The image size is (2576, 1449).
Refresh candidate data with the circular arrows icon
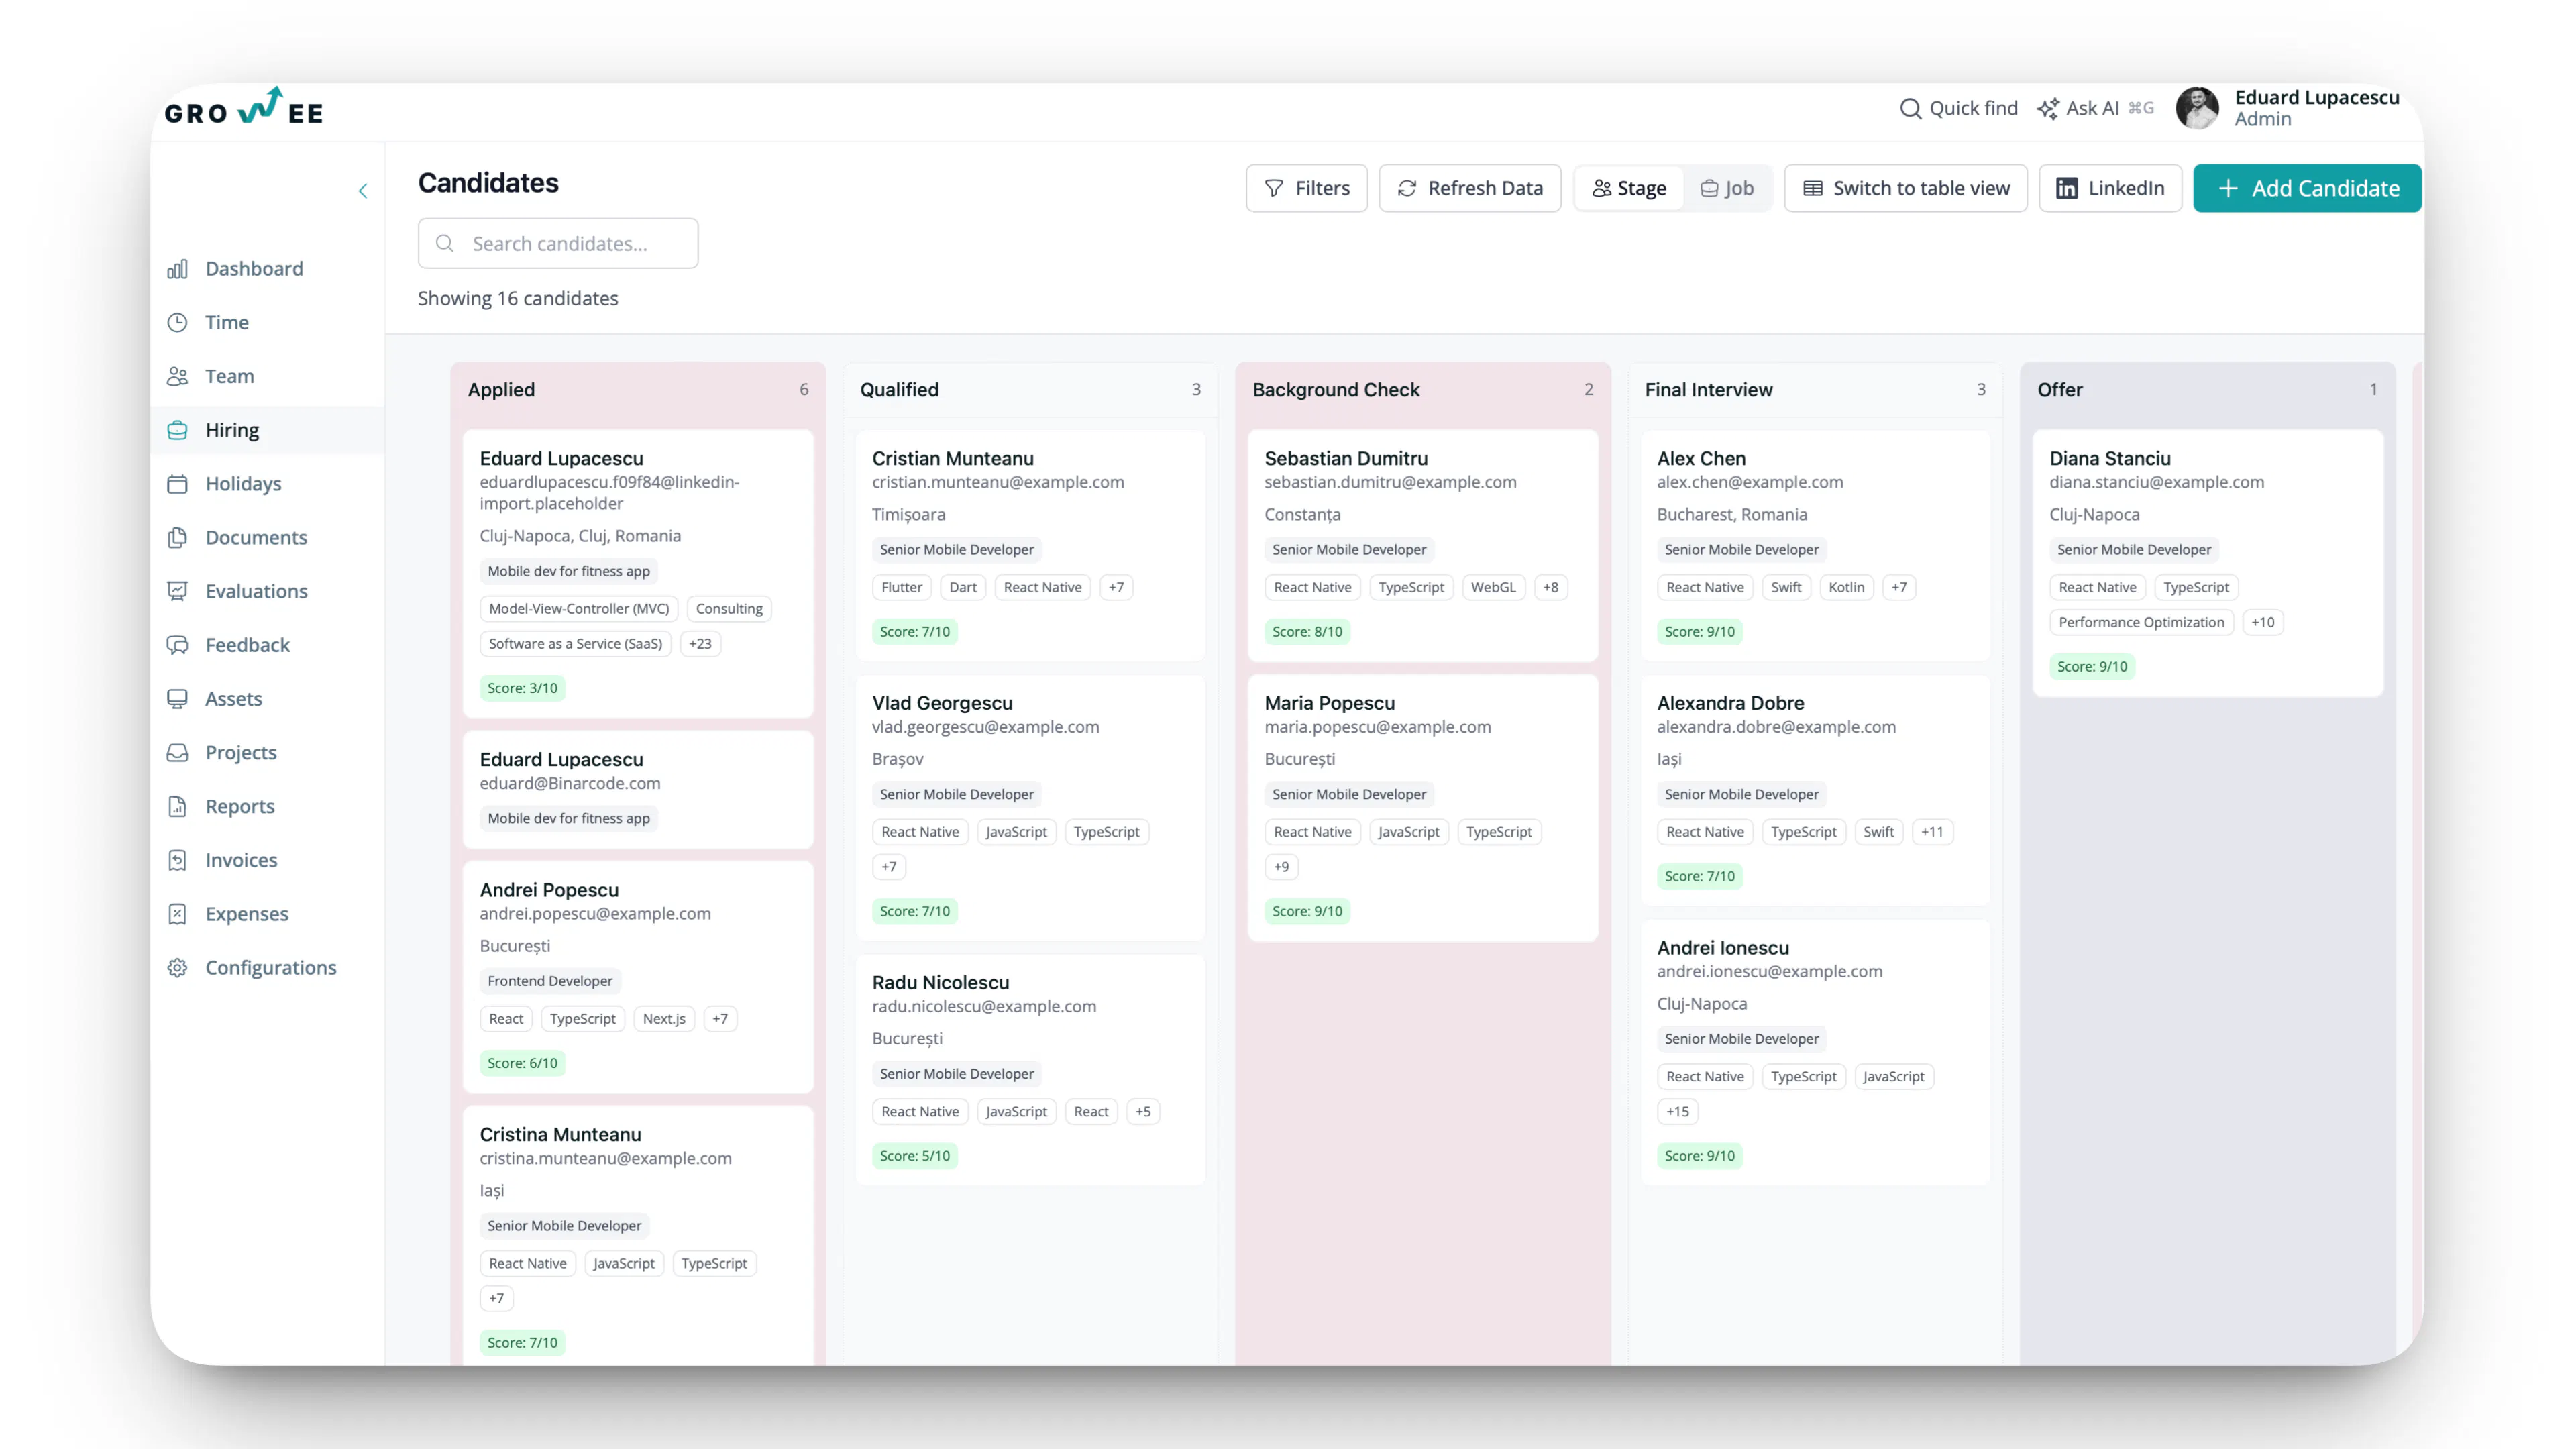tap(1406, 188)
